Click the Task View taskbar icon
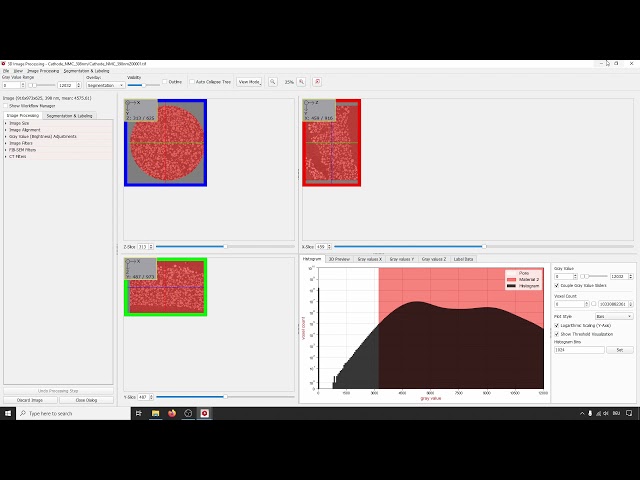640x480 pixels. 139,413
